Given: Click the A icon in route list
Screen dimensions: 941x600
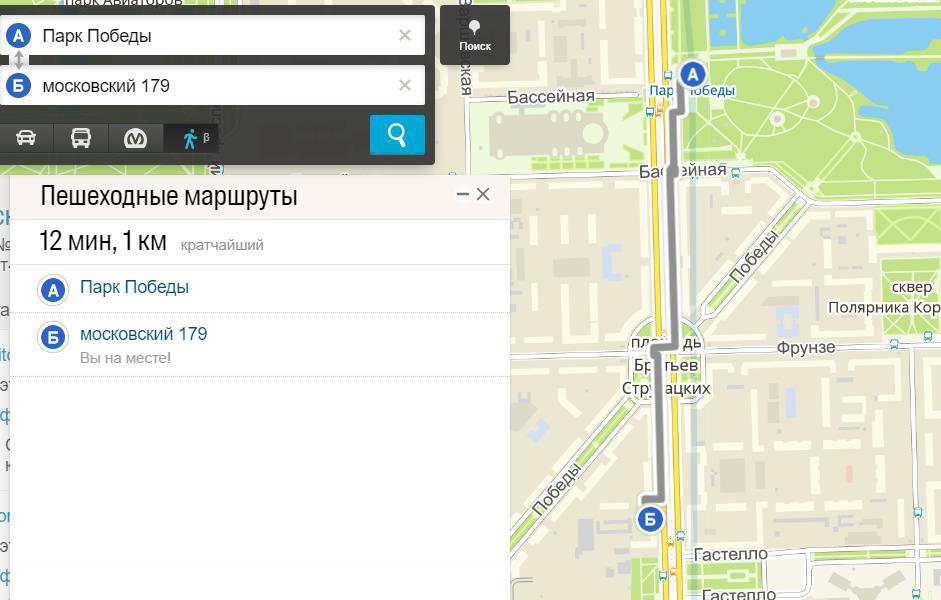Looking at the screenshot, I should tap(52, 290).
